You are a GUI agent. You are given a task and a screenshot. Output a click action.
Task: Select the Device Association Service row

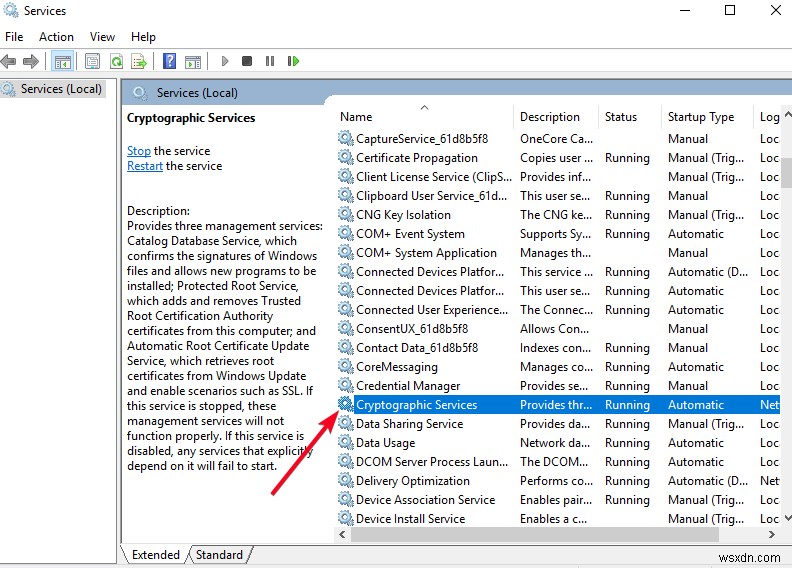point(558,499)
